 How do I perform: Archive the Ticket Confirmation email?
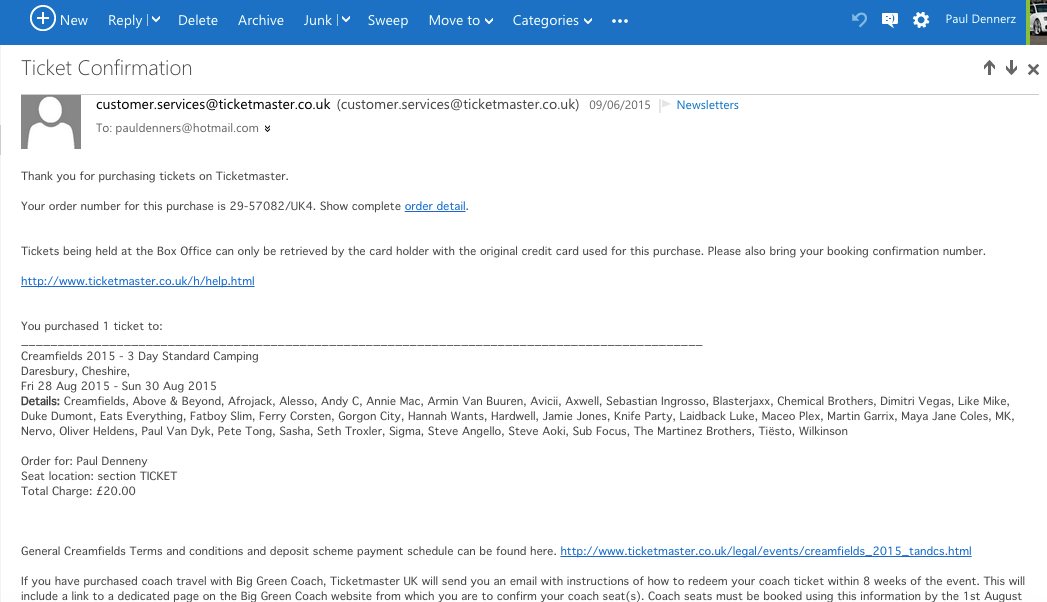[260, 21]
